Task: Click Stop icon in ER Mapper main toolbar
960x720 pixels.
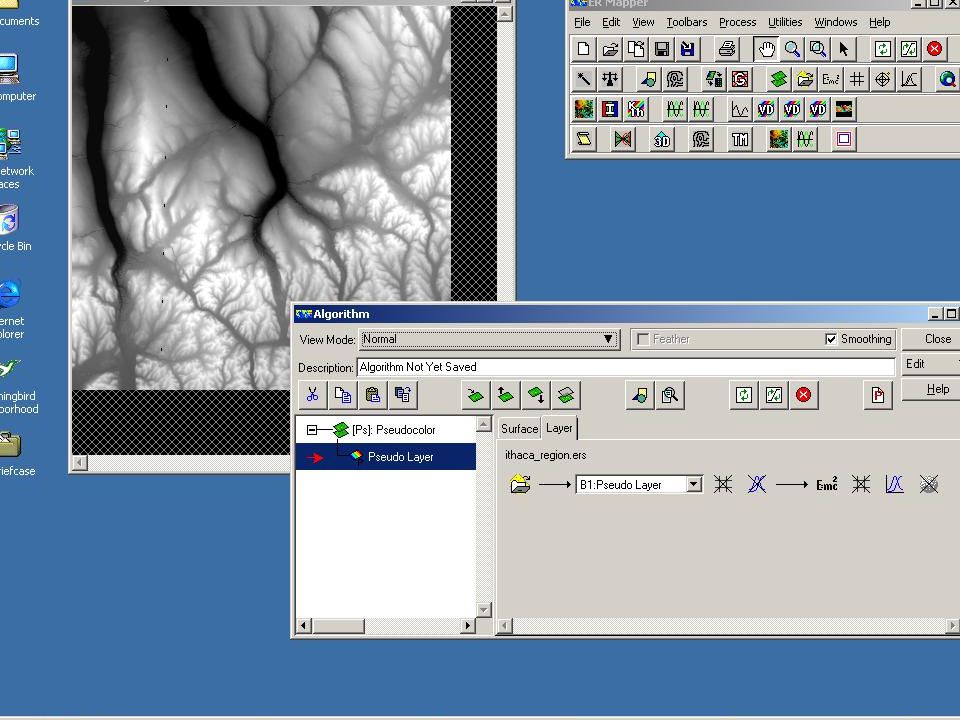Action: 934,49
